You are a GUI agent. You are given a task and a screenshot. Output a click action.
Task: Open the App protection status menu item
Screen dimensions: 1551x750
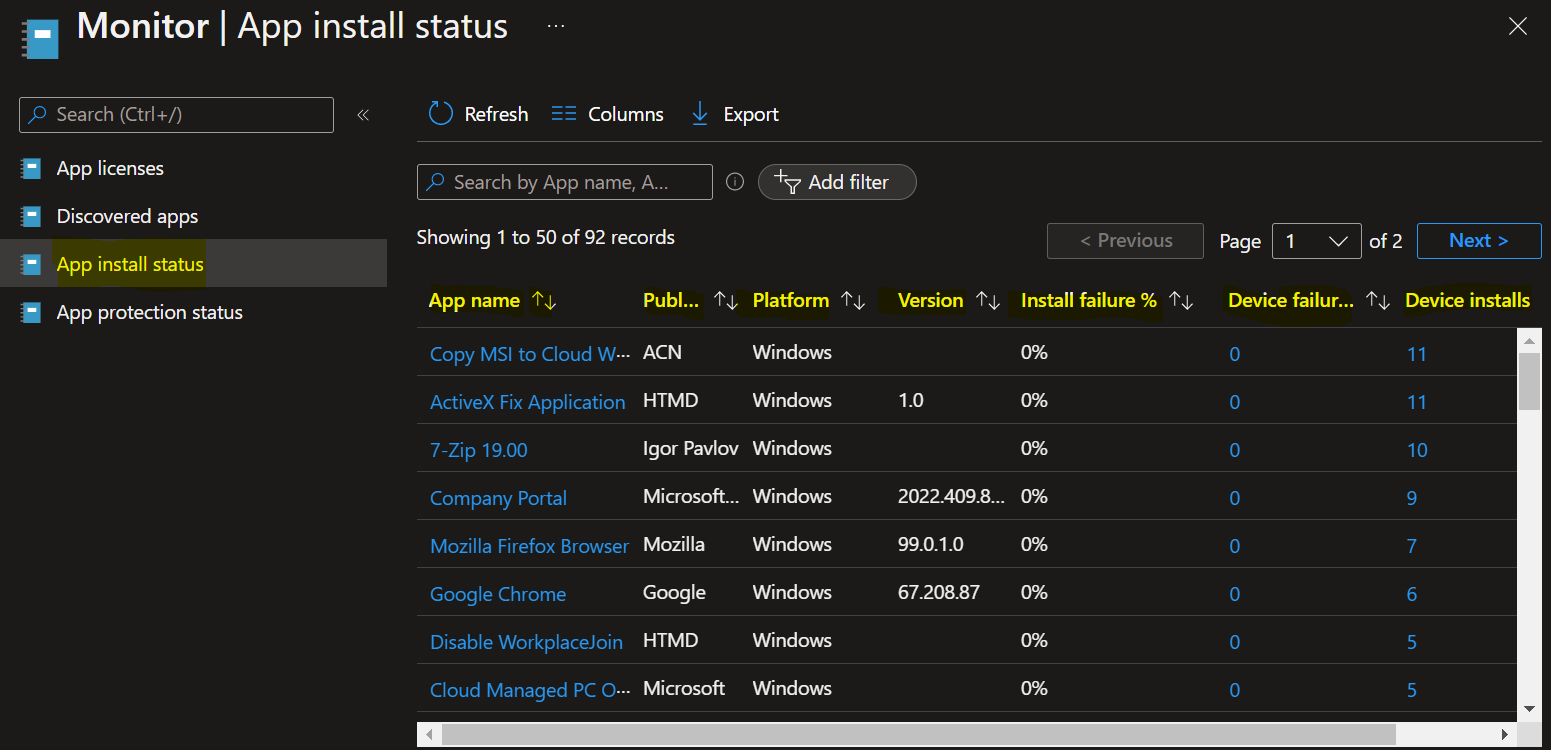coord(193,312)
